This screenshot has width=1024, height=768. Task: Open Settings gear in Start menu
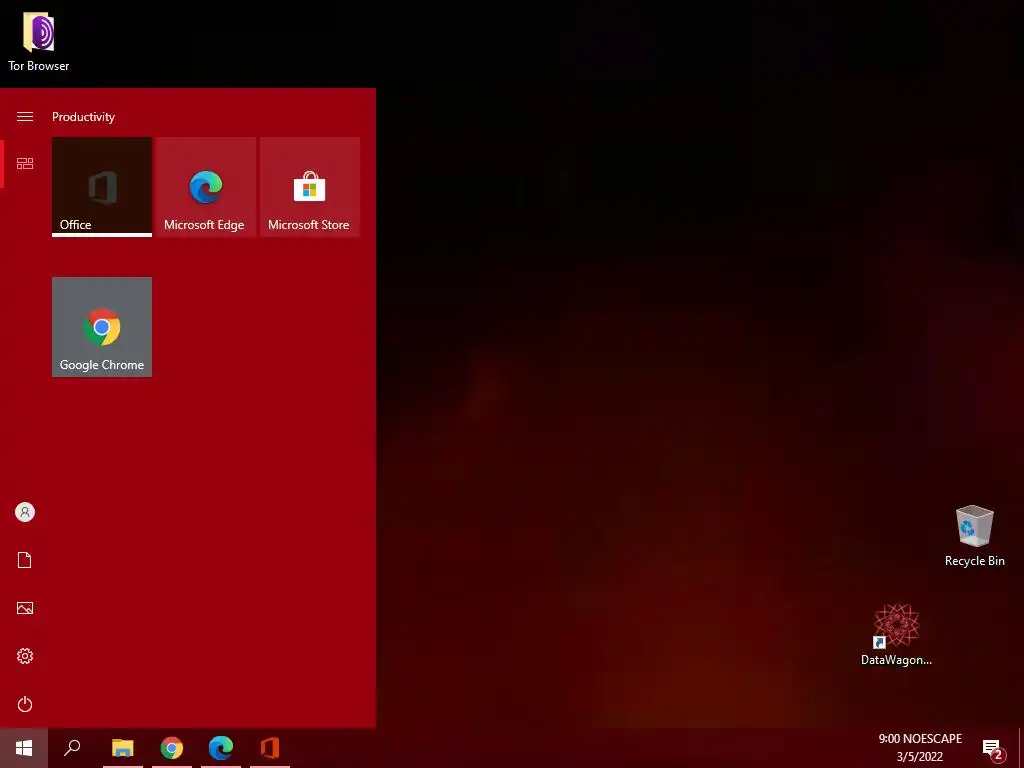(x=25, y=656)
